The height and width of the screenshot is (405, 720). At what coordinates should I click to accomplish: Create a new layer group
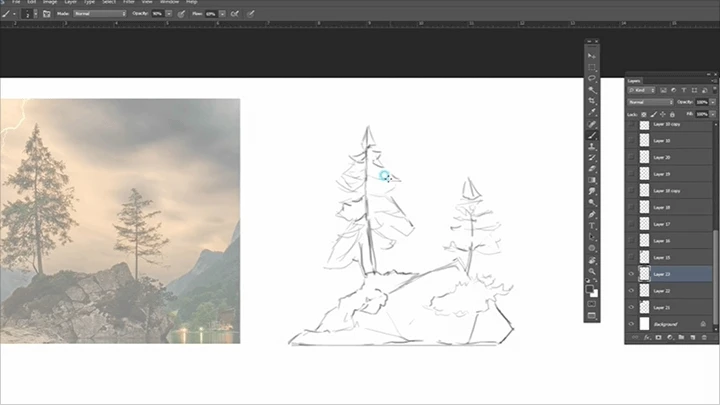(681, 338)
